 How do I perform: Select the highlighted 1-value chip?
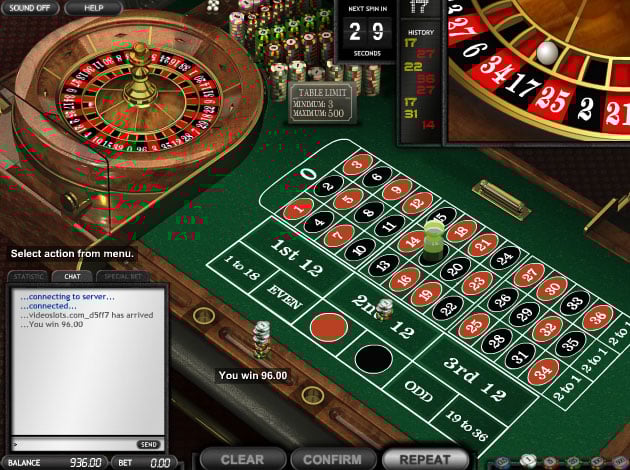pos(528,461)
